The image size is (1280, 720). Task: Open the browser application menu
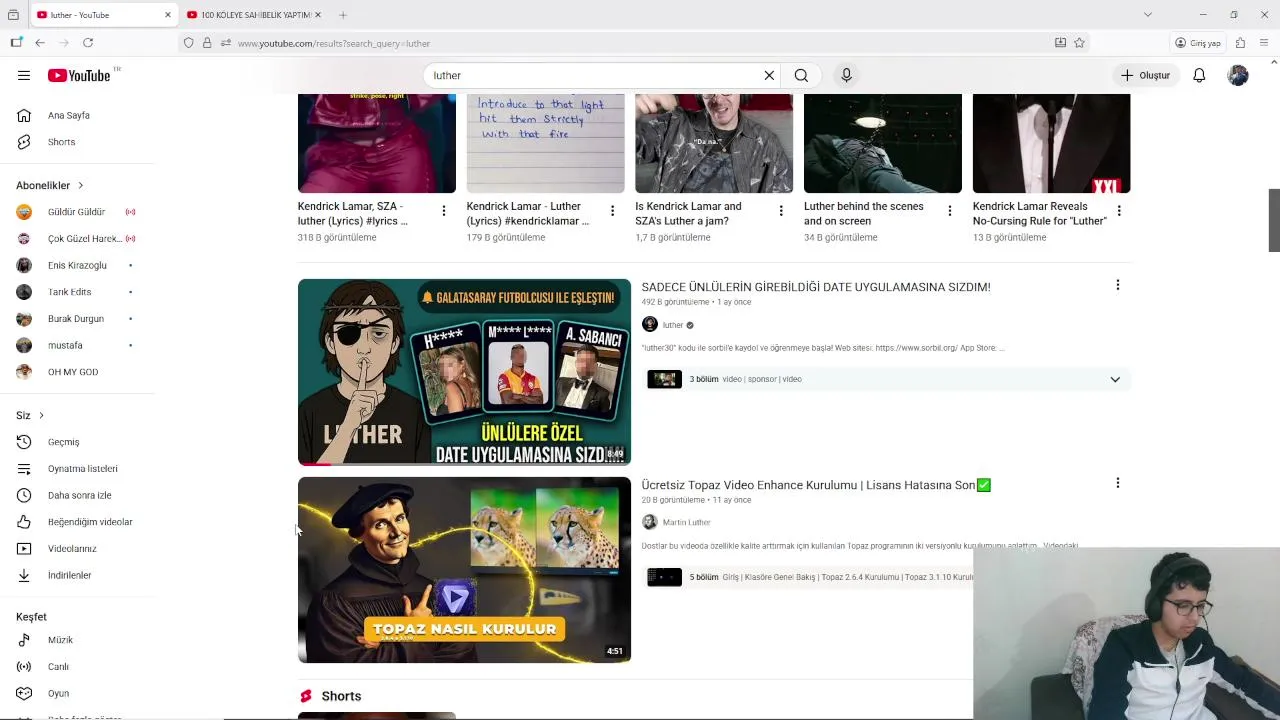point(1264,43)
